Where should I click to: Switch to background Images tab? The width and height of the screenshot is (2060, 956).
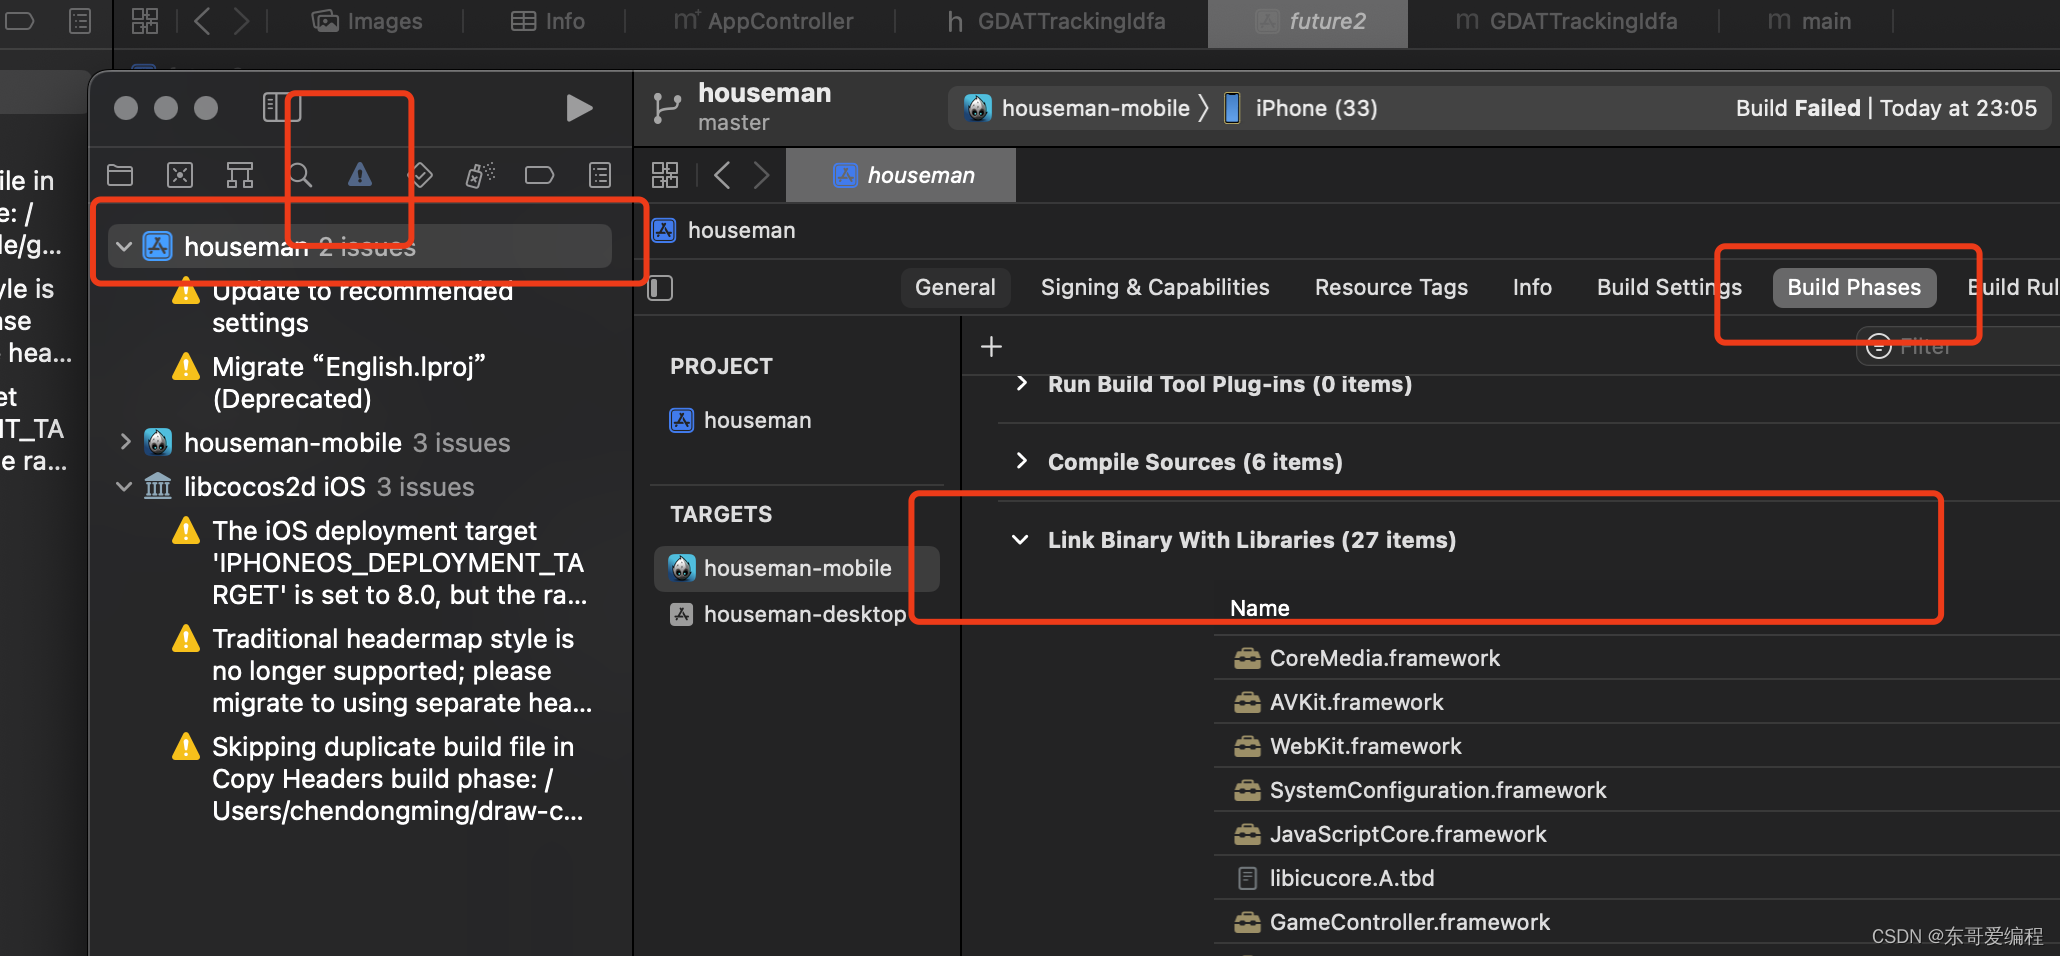[367, 21]
